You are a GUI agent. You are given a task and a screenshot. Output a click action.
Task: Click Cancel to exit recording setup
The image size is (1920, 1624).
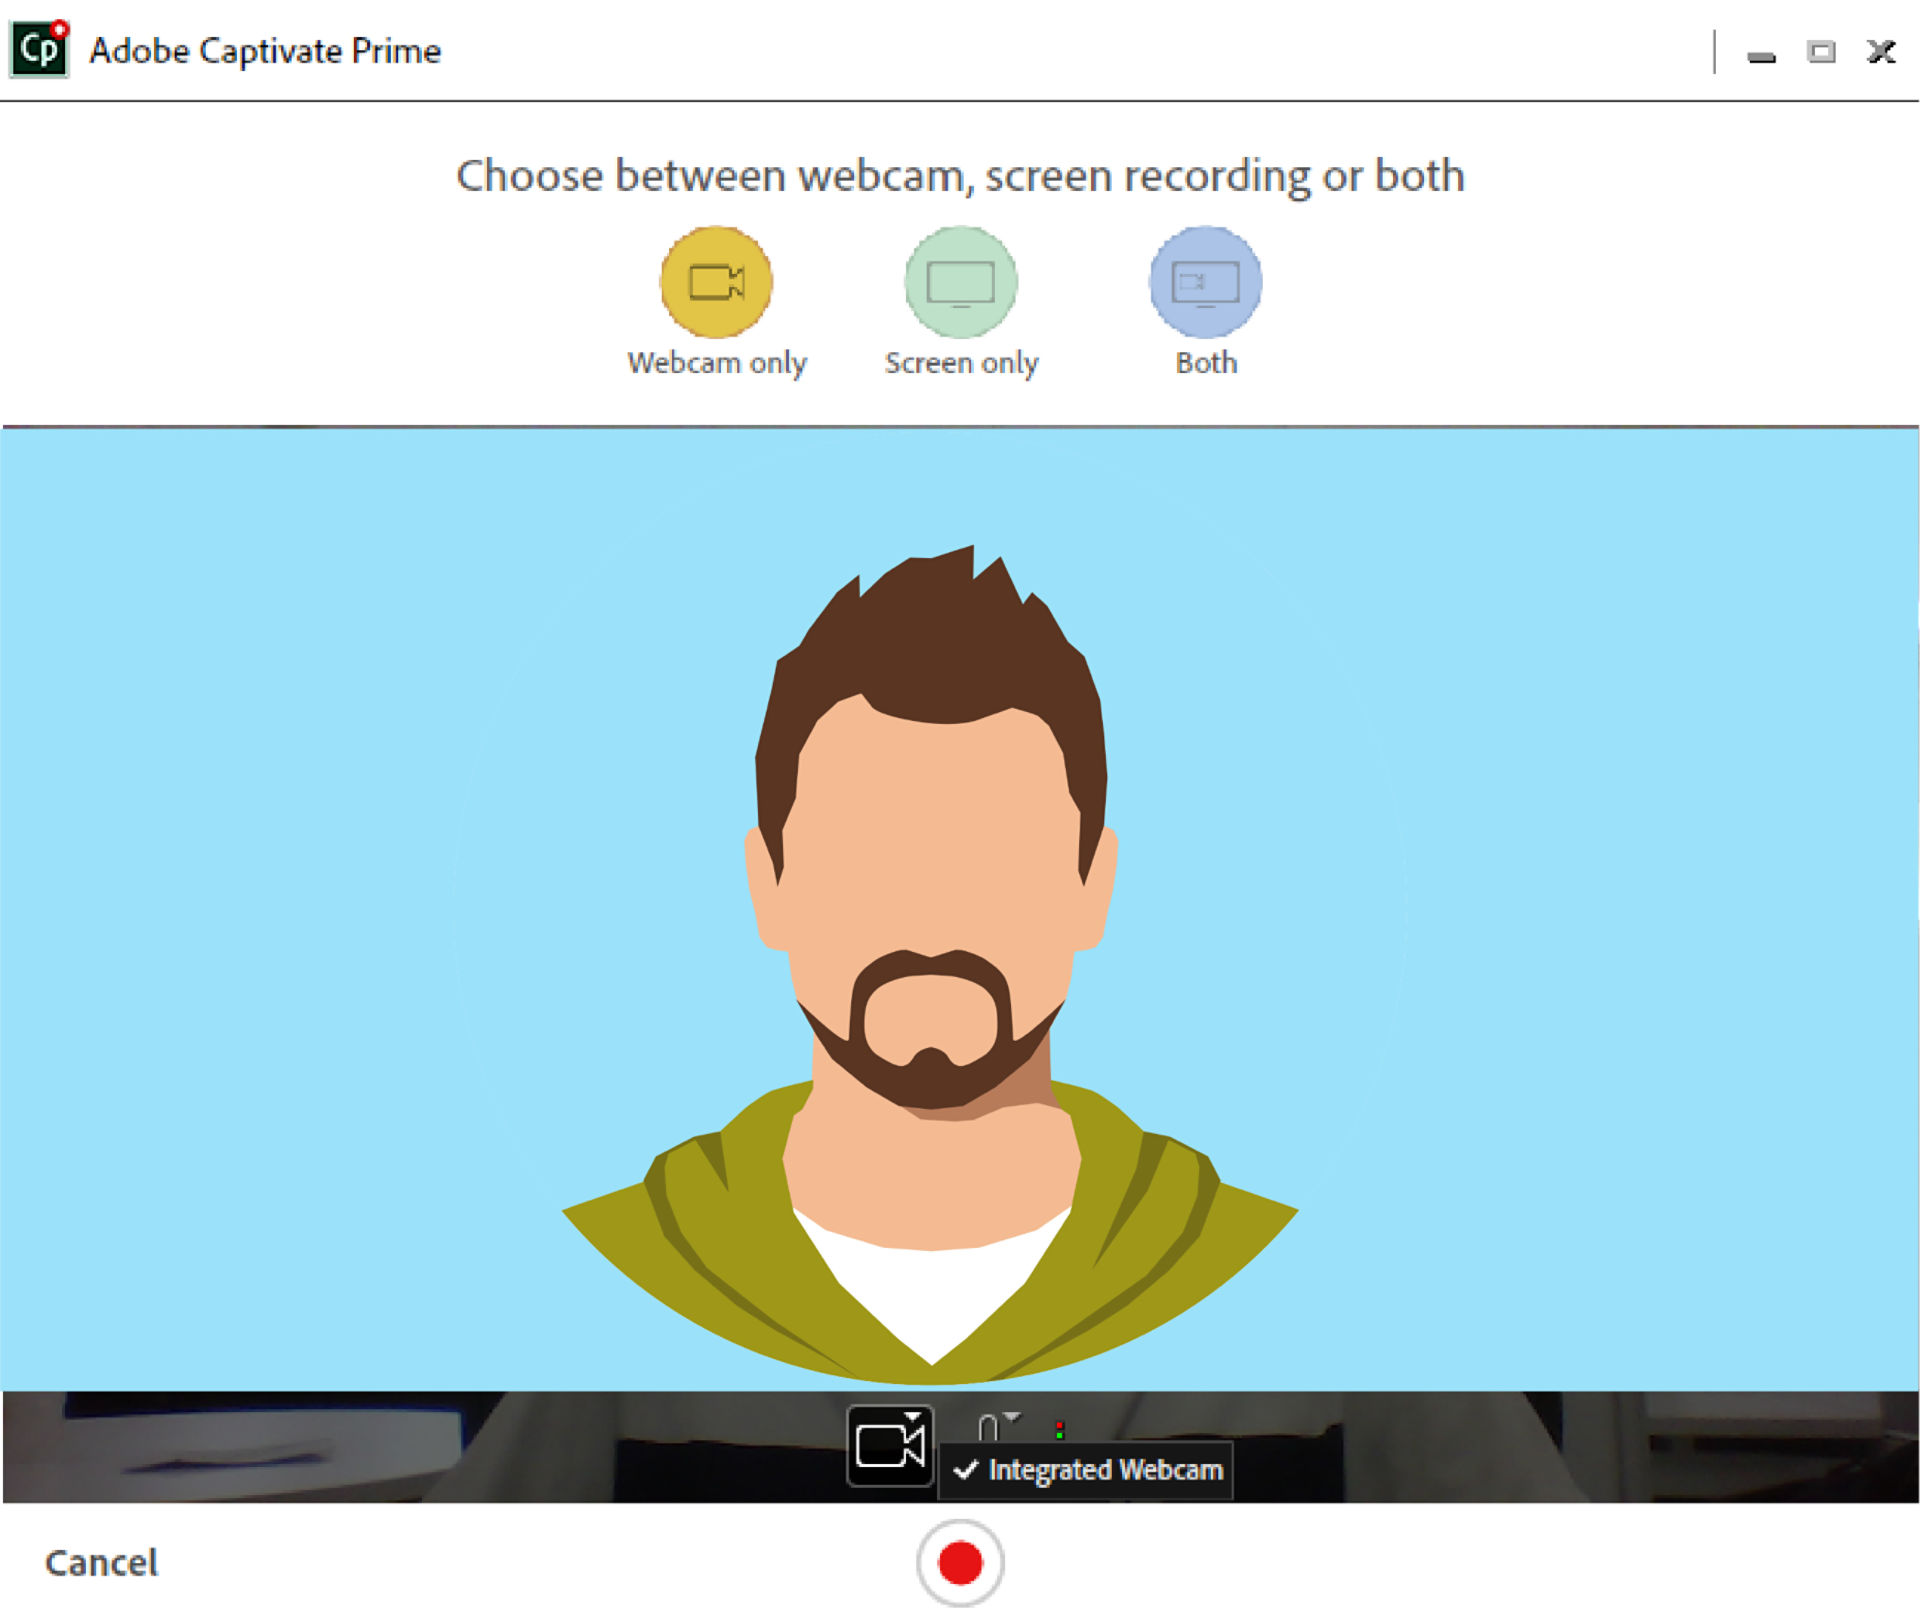coord(103,1561)
